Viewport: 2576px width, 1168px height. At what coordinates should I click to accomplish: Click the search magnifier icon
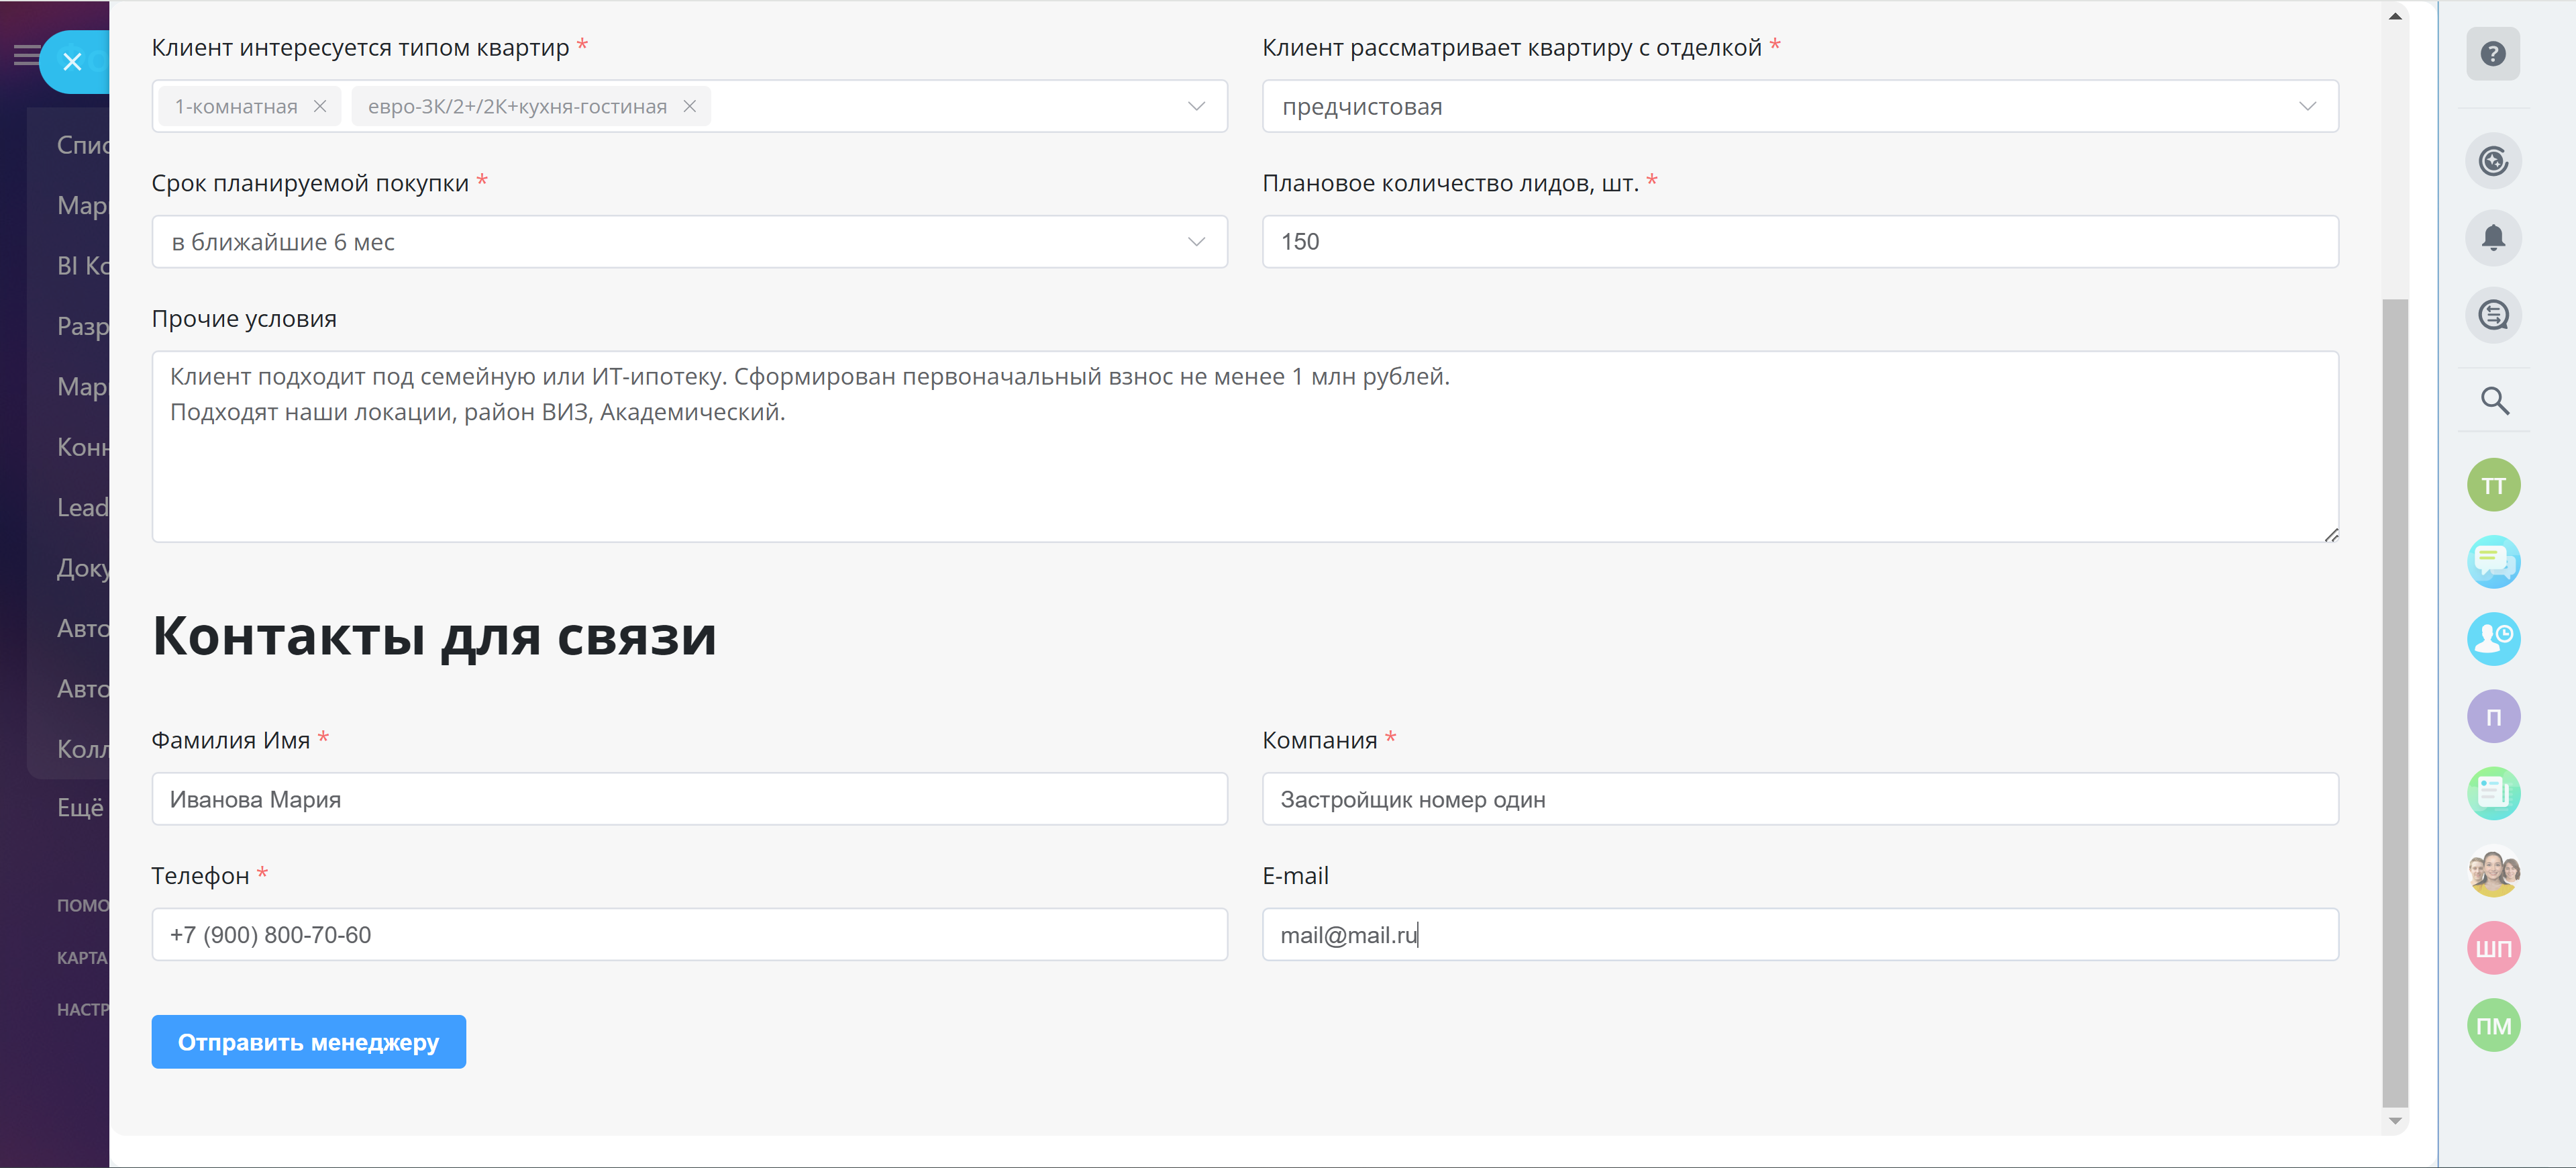(2494, 401)
